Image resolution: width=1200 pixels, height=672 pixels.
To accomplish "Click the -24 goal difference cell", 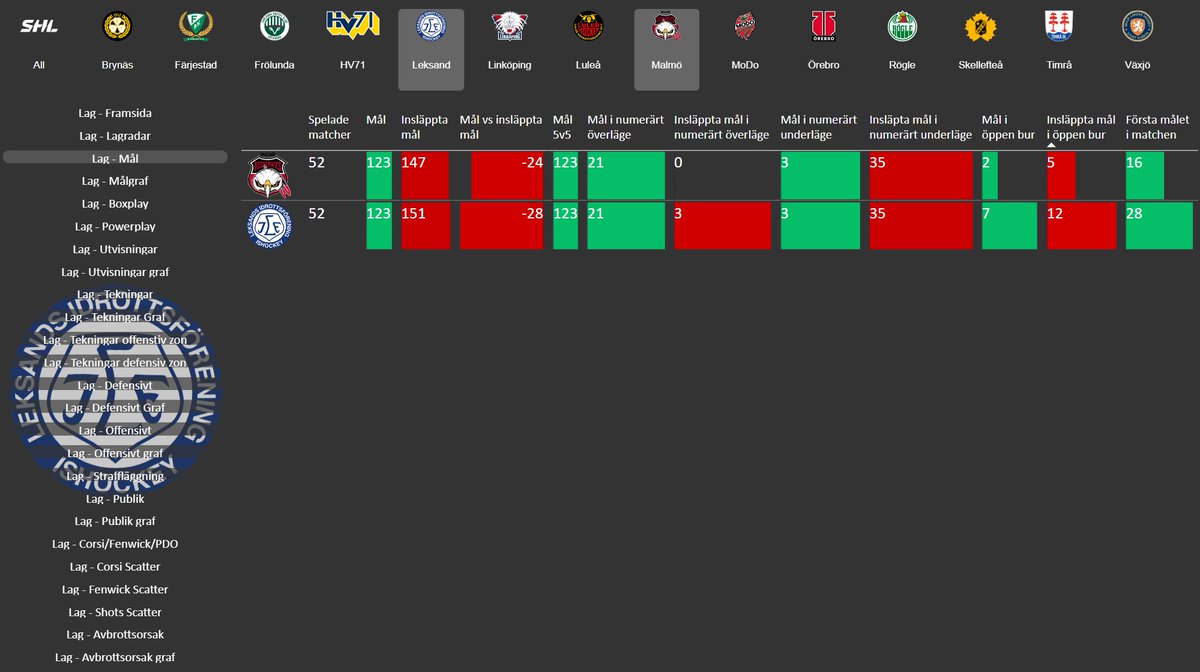I will point(507,175).
